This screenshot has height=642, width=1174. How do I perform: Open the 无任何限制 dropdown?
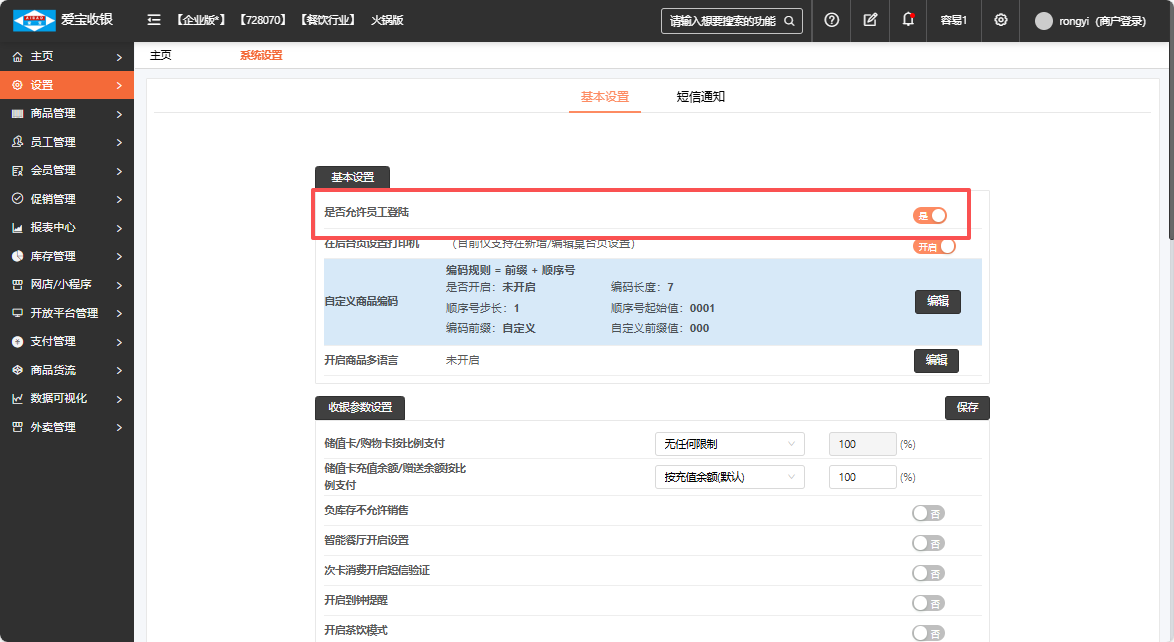click(729, 444)
